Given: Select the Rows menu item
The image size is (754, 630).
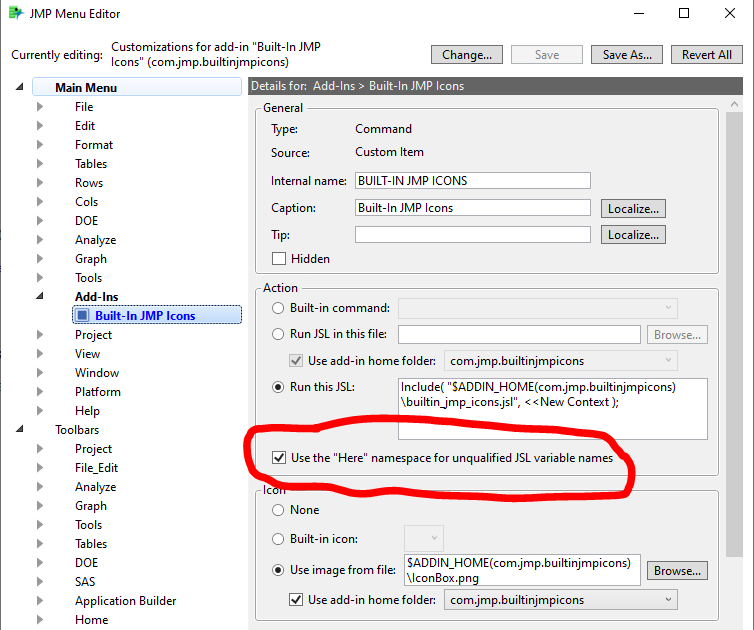Looking at the screenshot, I should (x=89, y=183).
